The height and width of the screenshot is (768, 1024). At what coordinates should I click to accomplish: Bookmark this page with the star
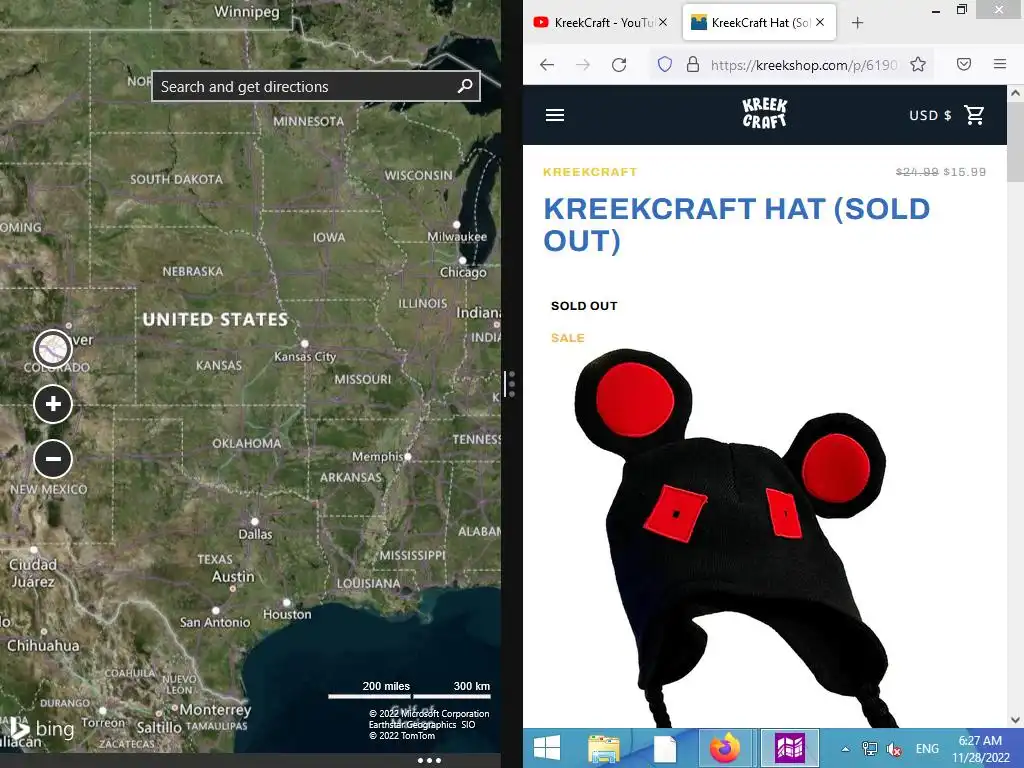918,65
